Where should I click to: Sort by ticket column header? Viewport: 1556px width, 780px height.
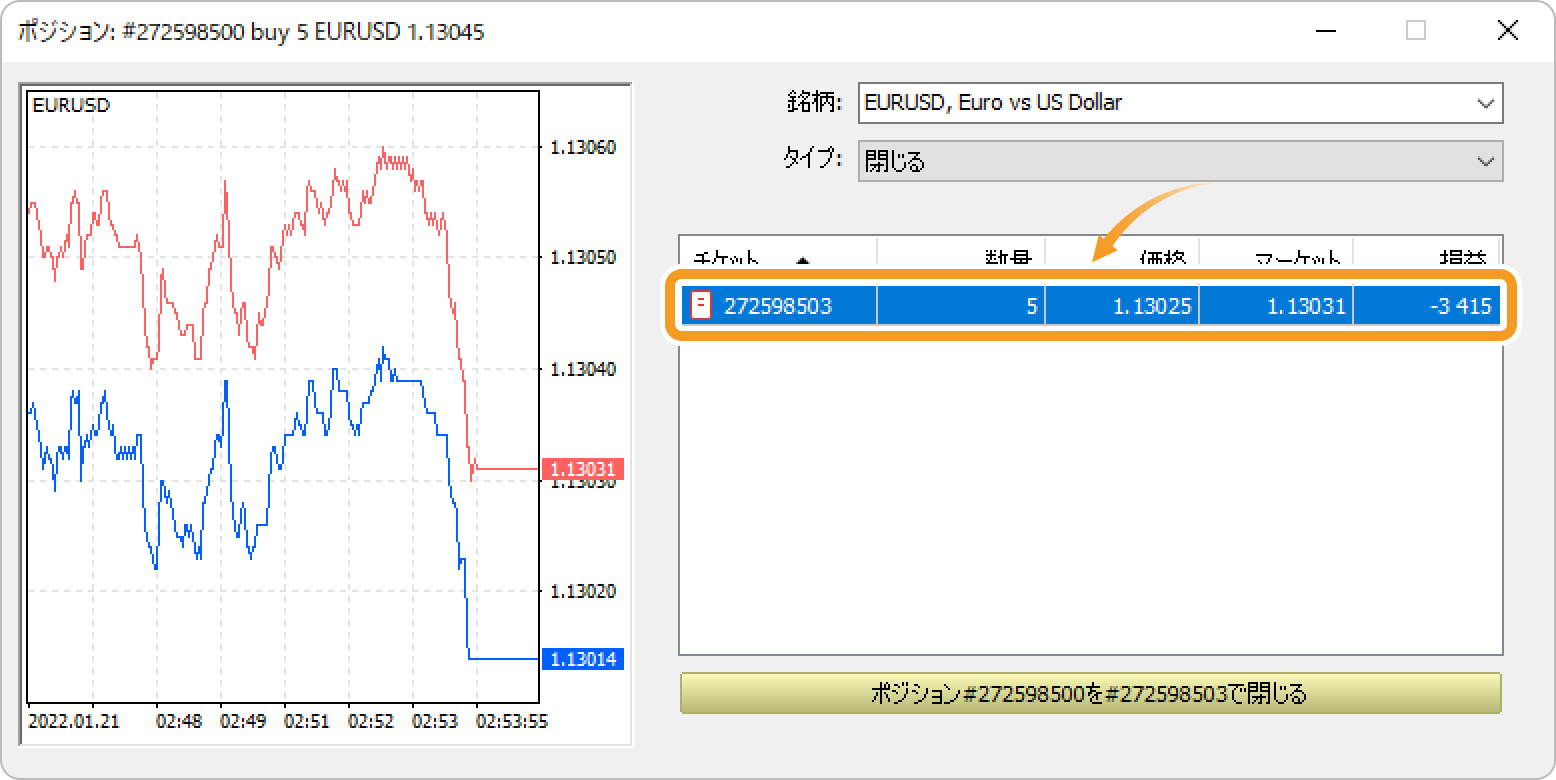[x=778, y=254]
